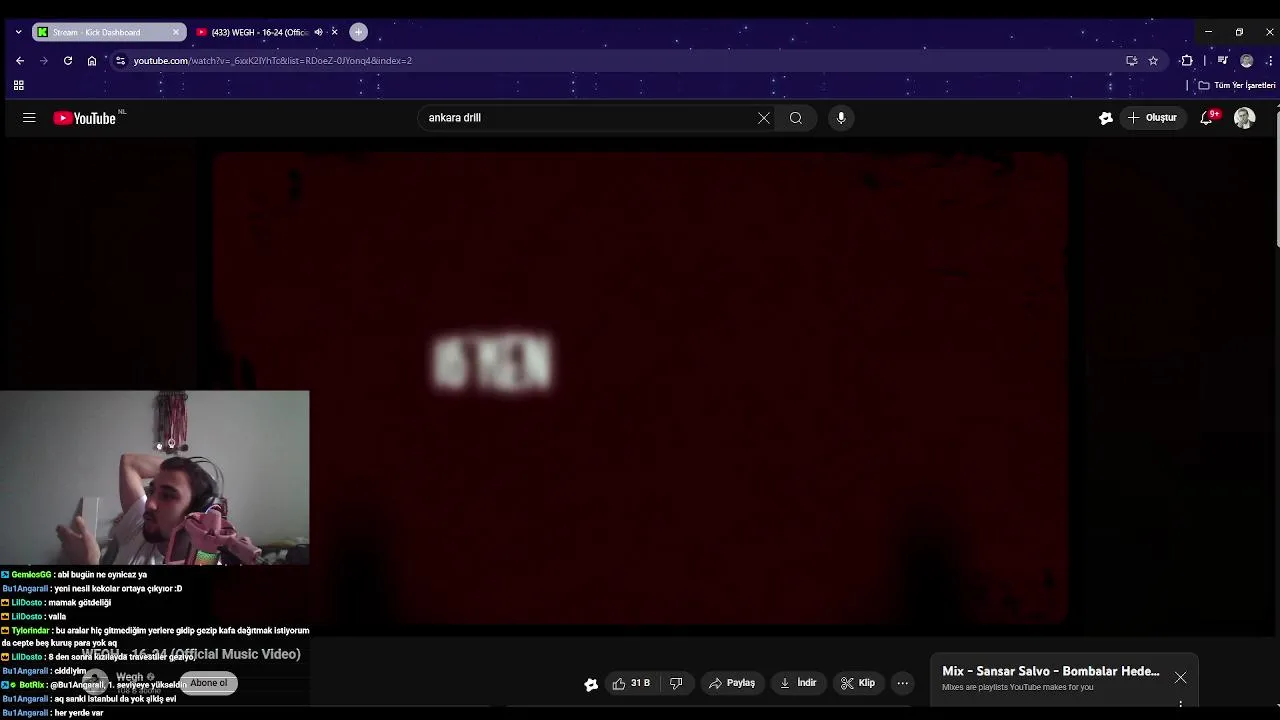
Task: Install app icon in address bar
Action: pos(1132,61)
